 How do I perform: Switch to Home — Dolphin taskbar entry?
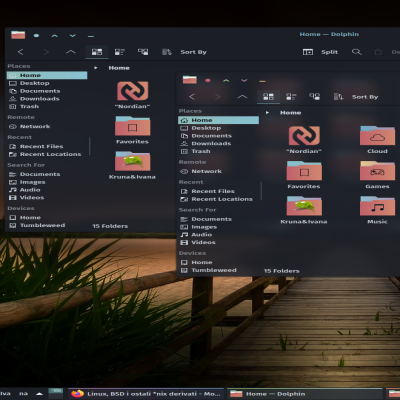point(305,394)
